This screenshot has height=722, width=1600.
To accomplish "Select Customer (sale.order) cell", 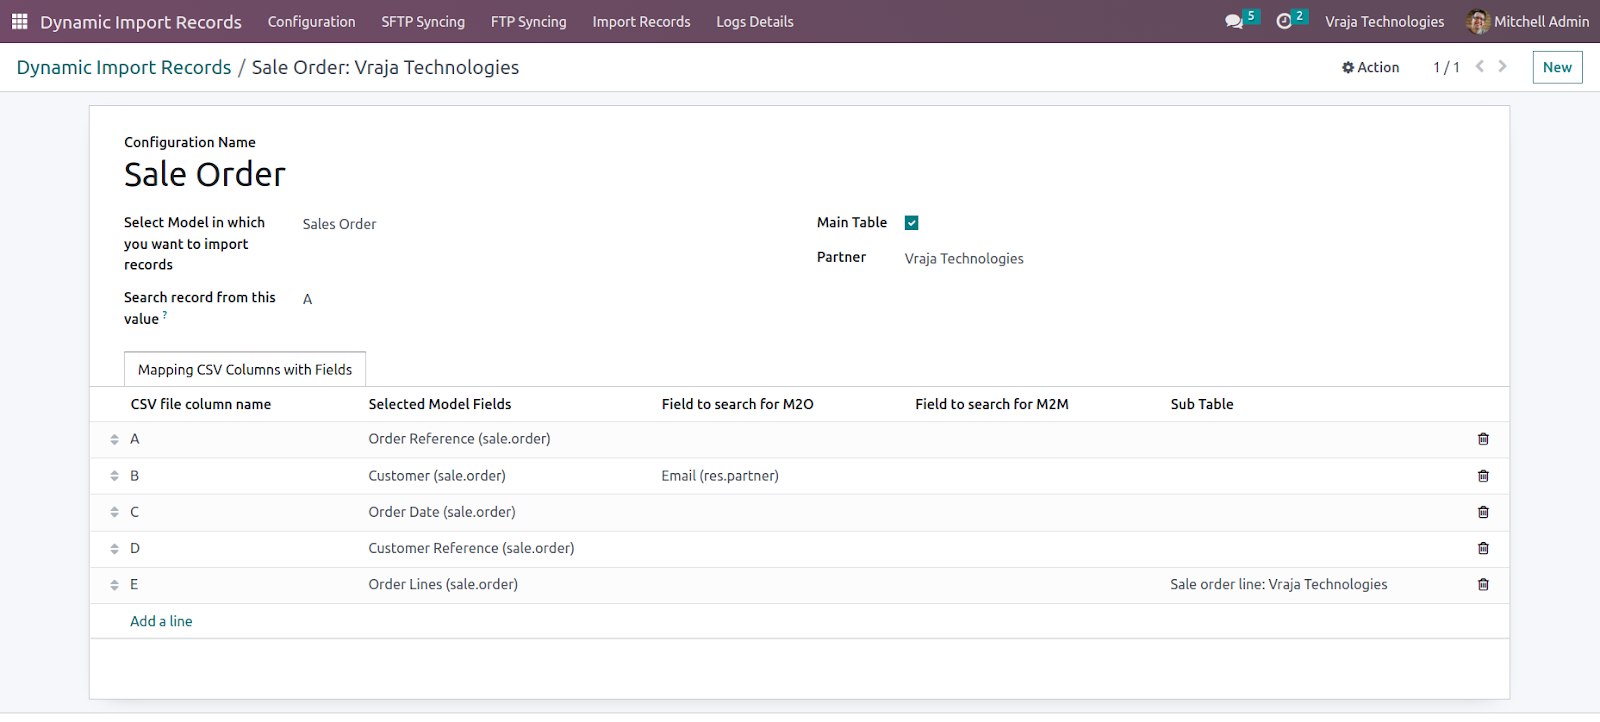I will click(437, 476).
